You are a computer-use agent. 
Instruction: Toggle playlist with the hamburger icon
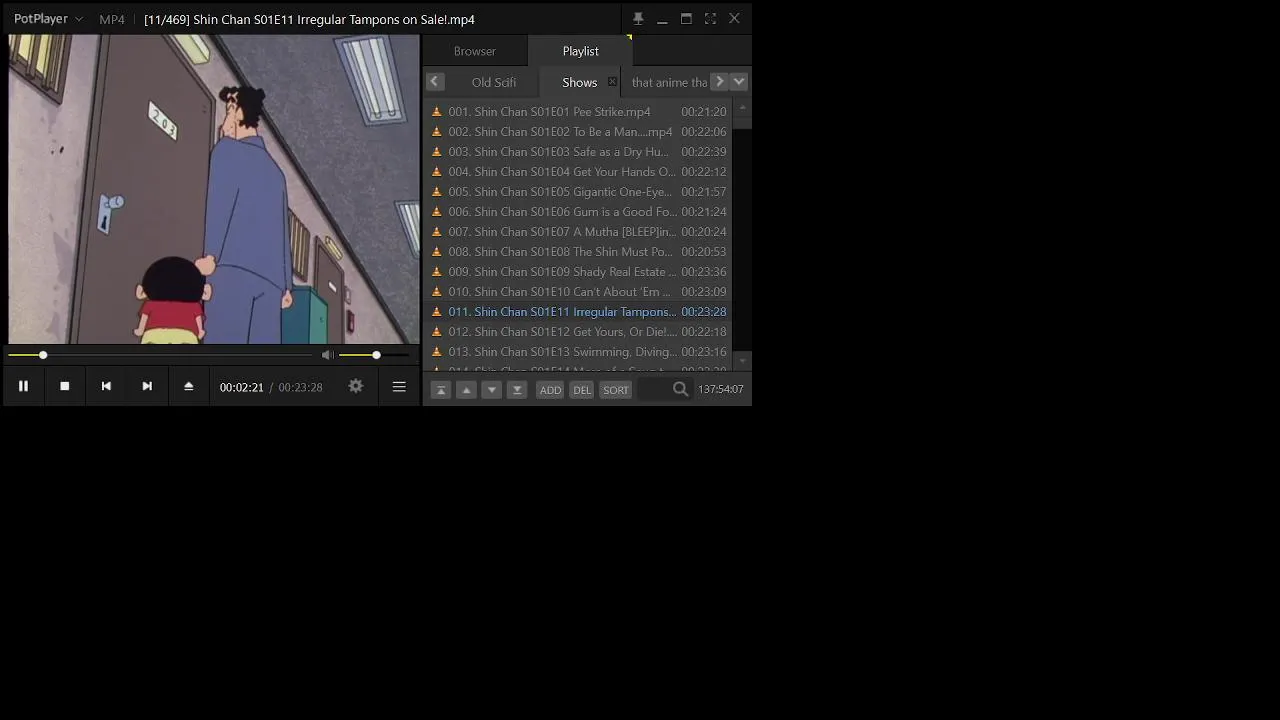pos(399,386)
